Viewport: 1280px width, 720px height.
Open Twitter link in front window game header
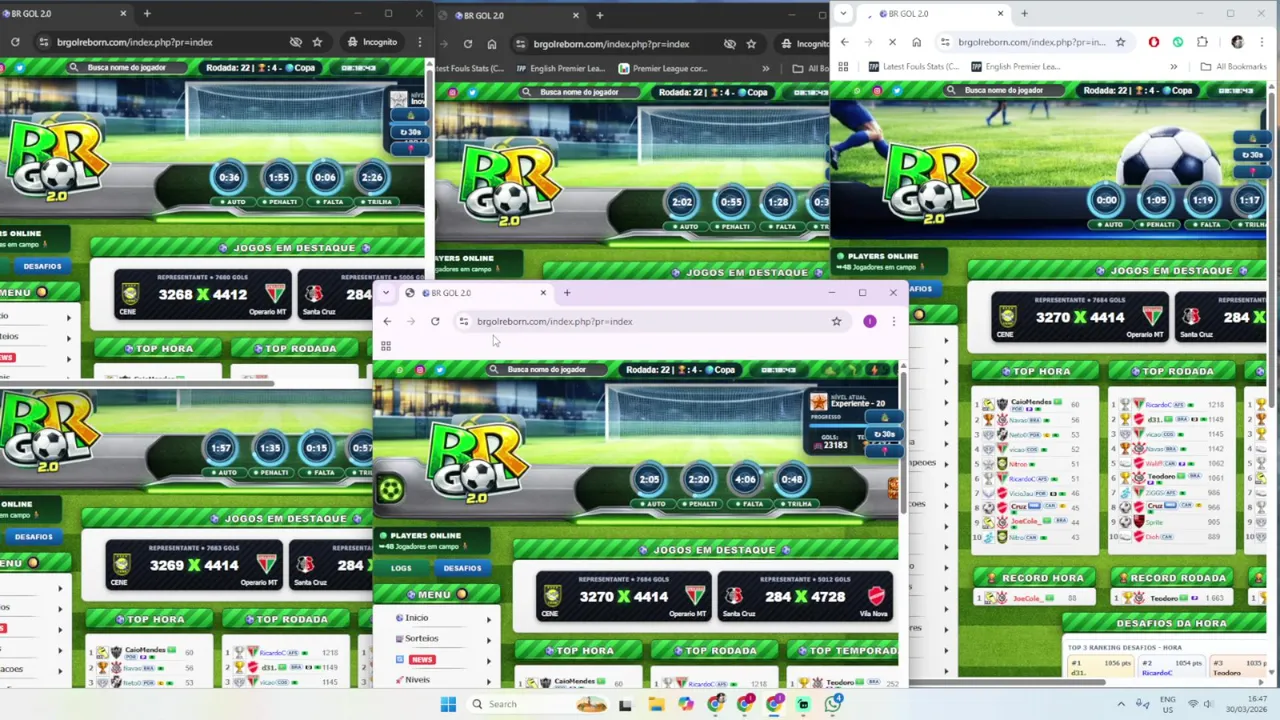pyautogui.click(x=438, y=370)
